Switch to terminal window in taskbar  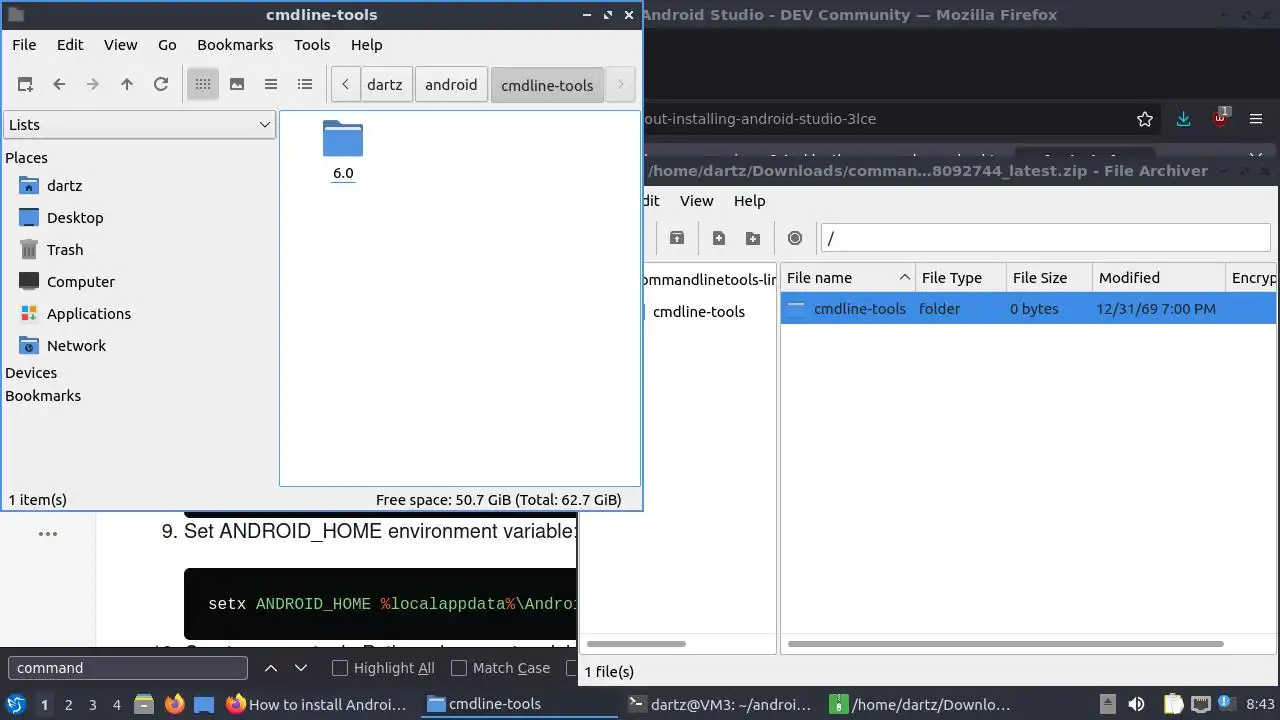tap(719, 704)
